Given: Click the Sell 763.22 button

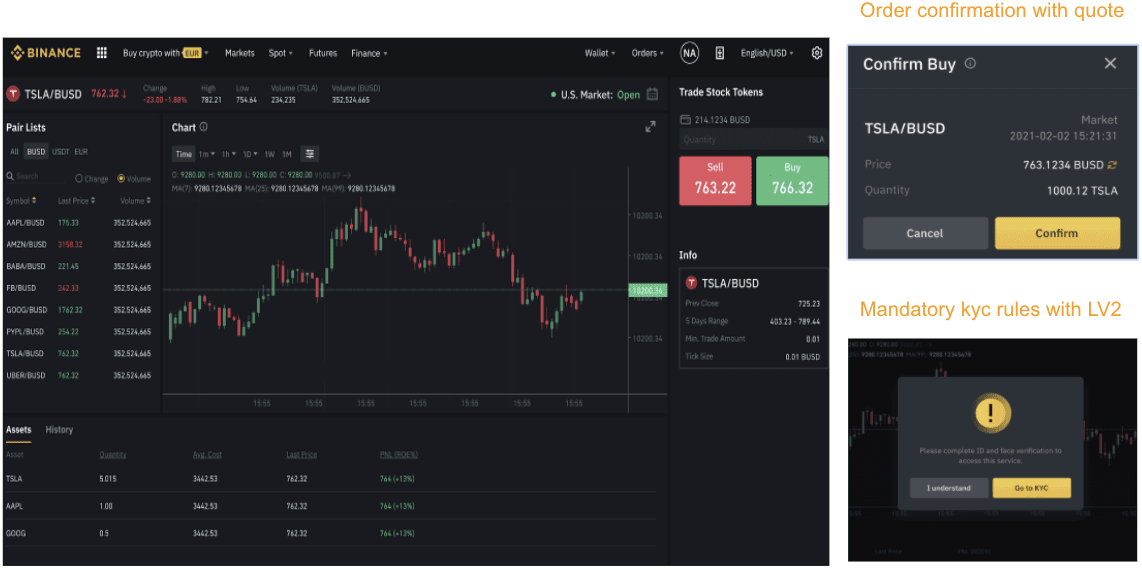Looking at the screenshot, I should tap(714, 181).
